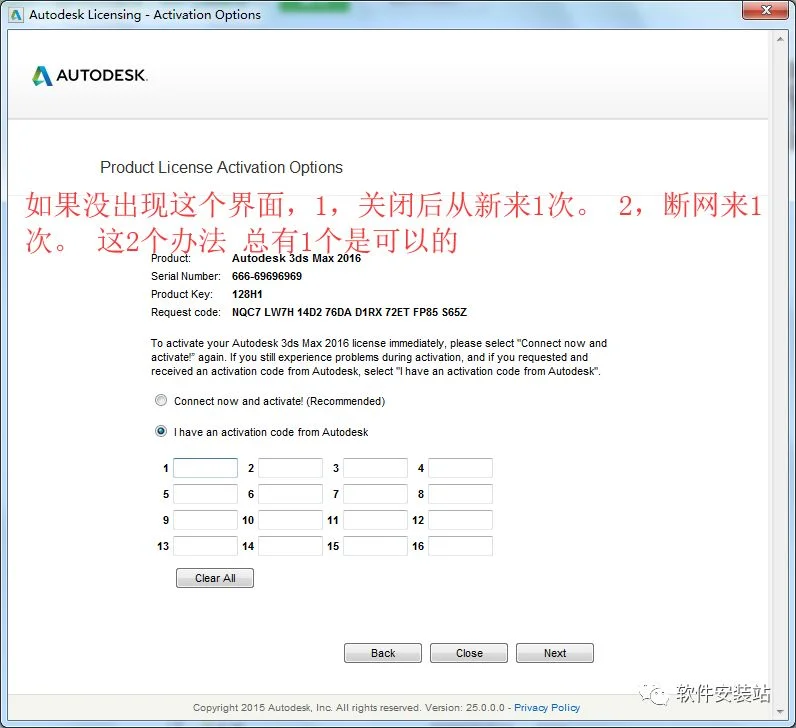Click the request code NQC7 LW7H text

click(349, 312)
